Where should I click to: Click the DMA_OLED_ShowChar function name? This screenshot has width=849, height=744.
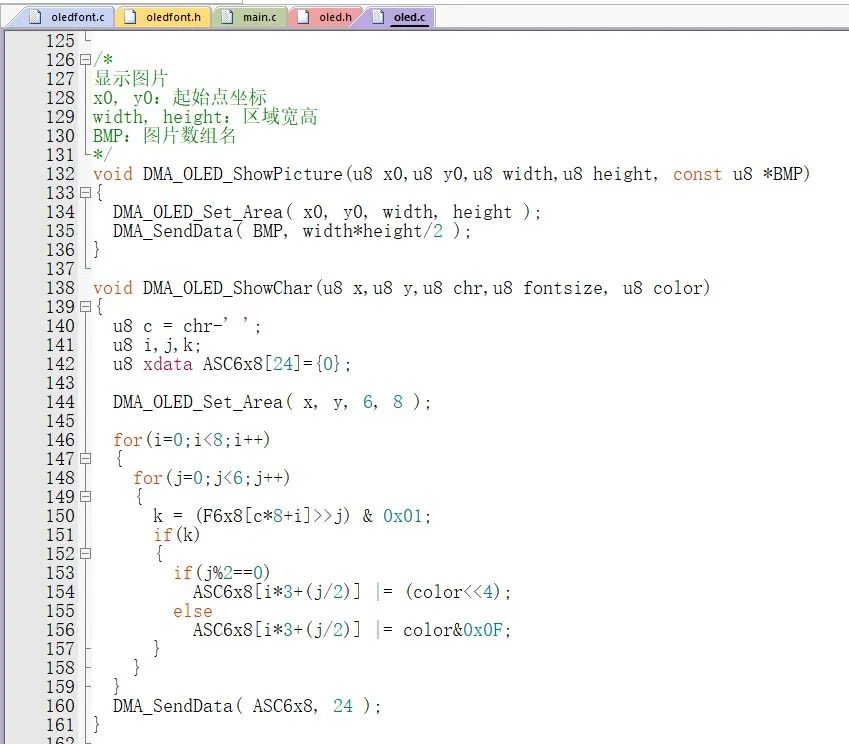pos(227,288)
